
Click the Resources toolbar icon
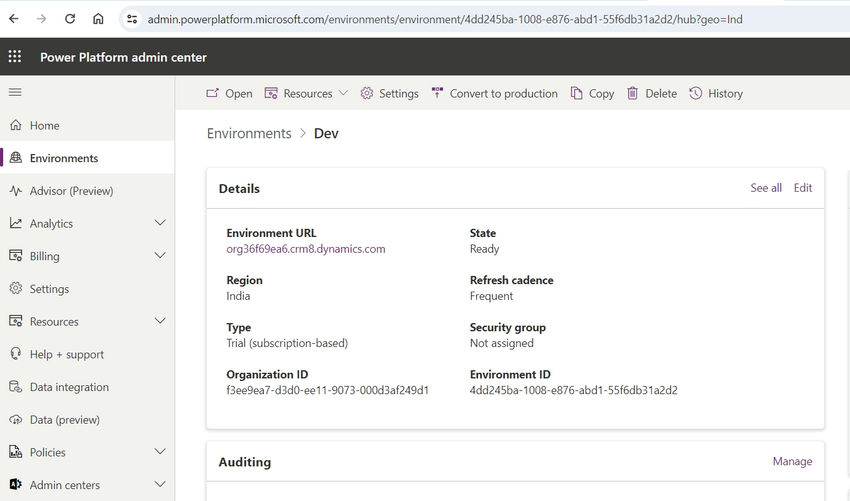(271, 93)
